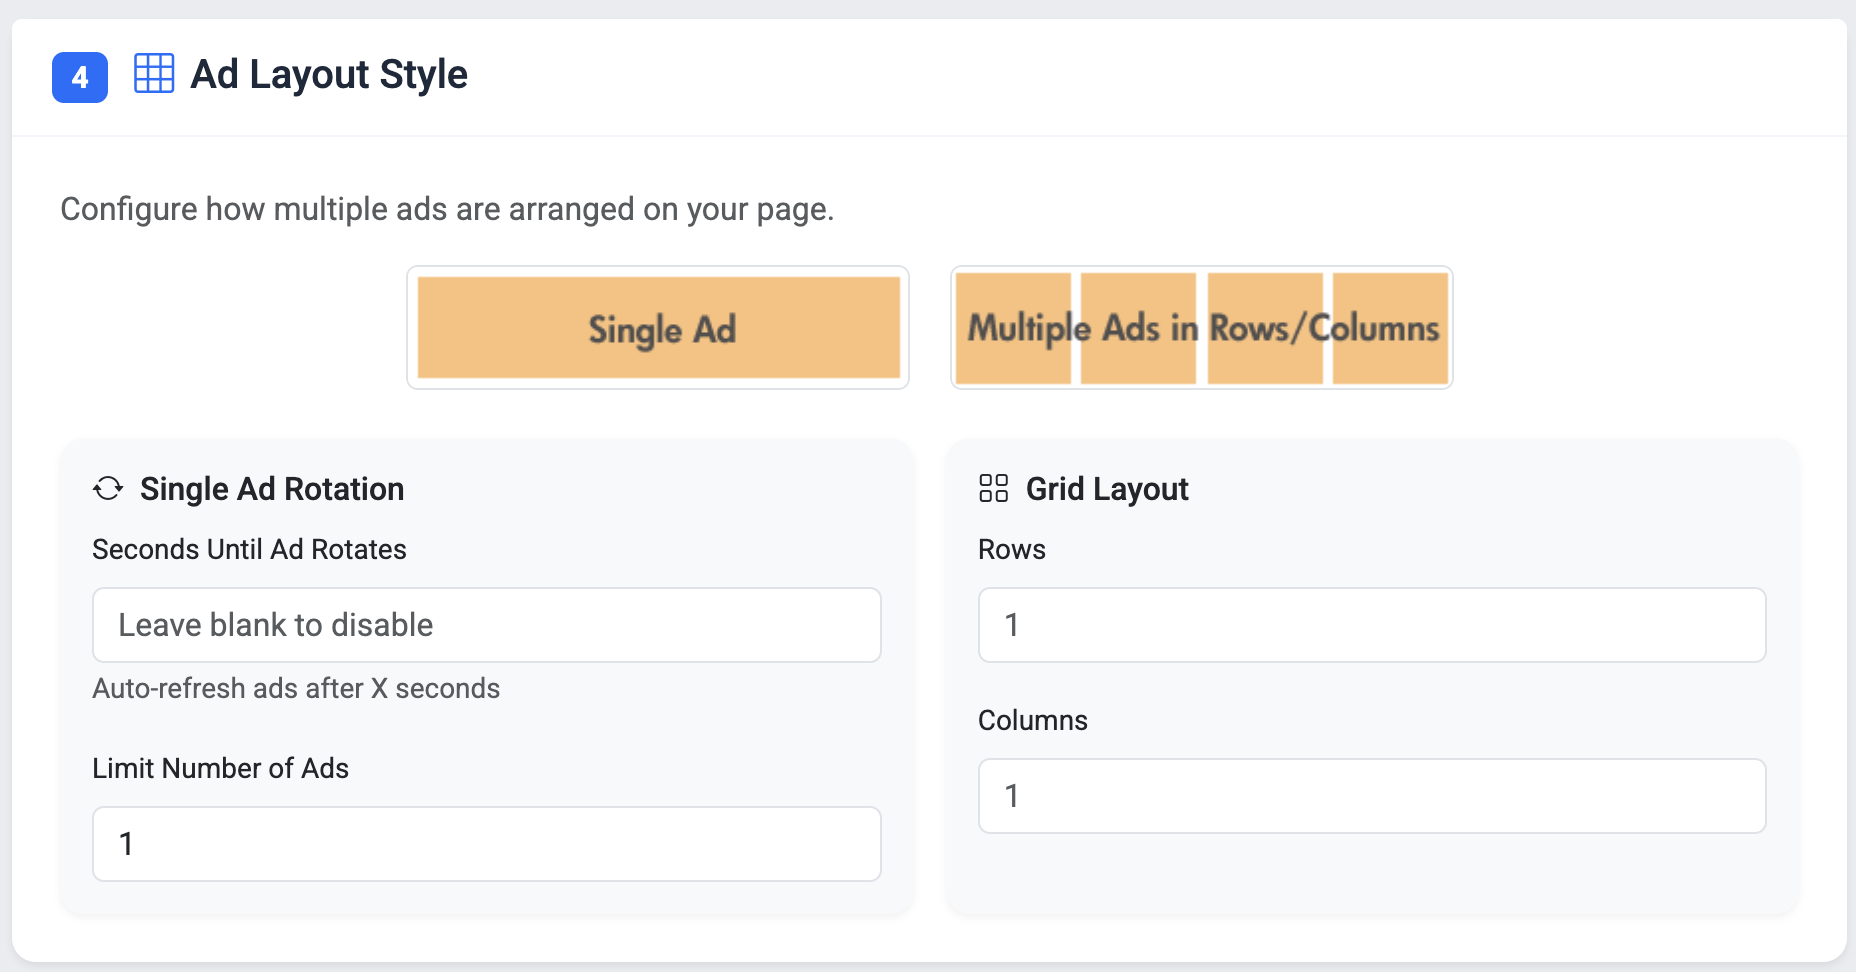Viewport: 1856px width, 972px height.
Task: Click inside the Leave blank to disable field
Action: tap(486, 625)
